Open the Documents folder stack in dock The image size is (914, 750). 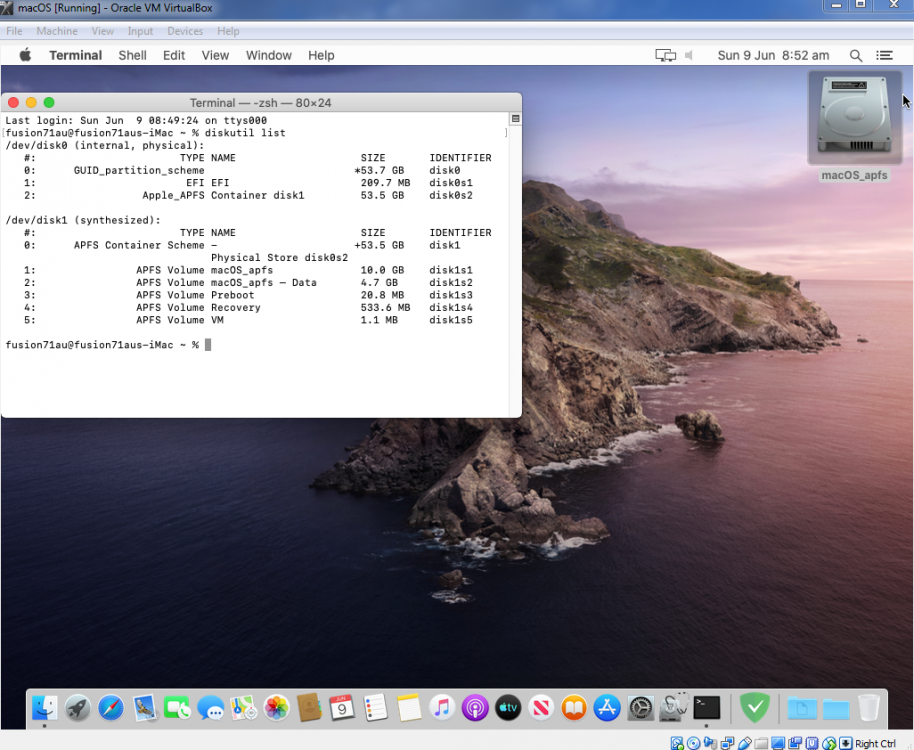(x=802, y=709)
